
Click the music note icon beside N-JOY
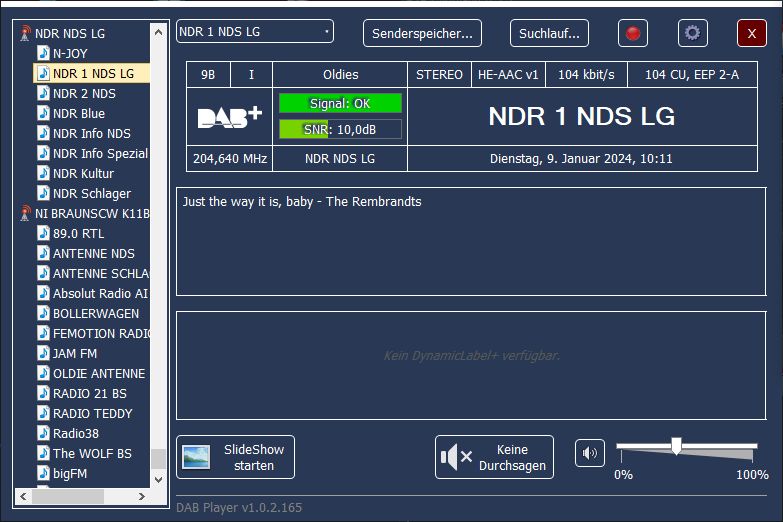pyautogui.click(x=43, y=53)
